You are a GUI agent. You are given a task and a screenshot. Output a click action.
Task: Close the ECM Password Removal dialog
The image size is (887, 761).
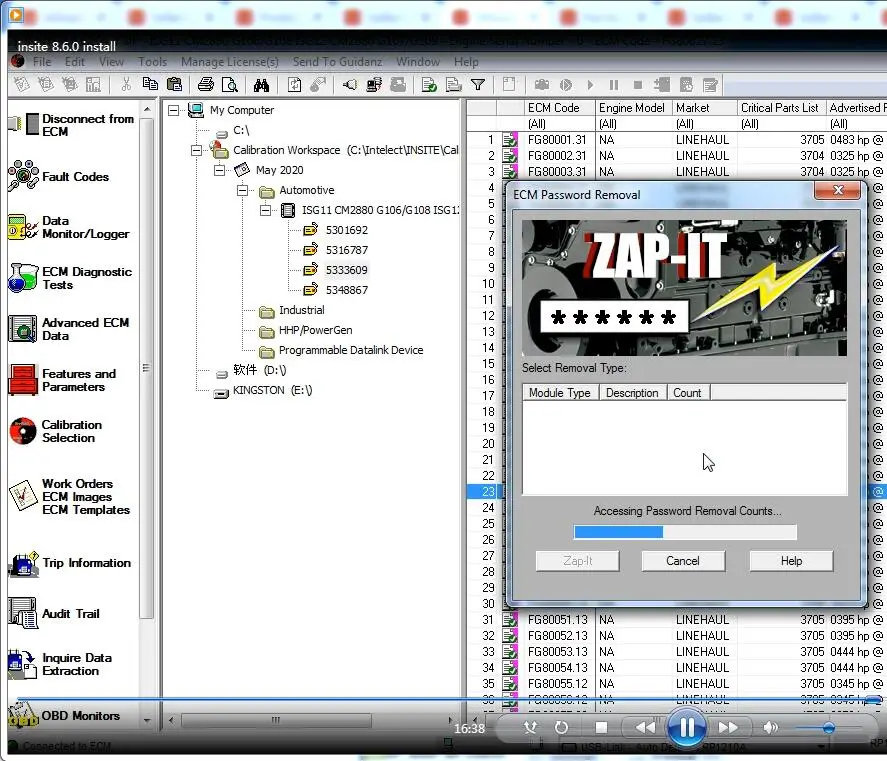point(838,190)
